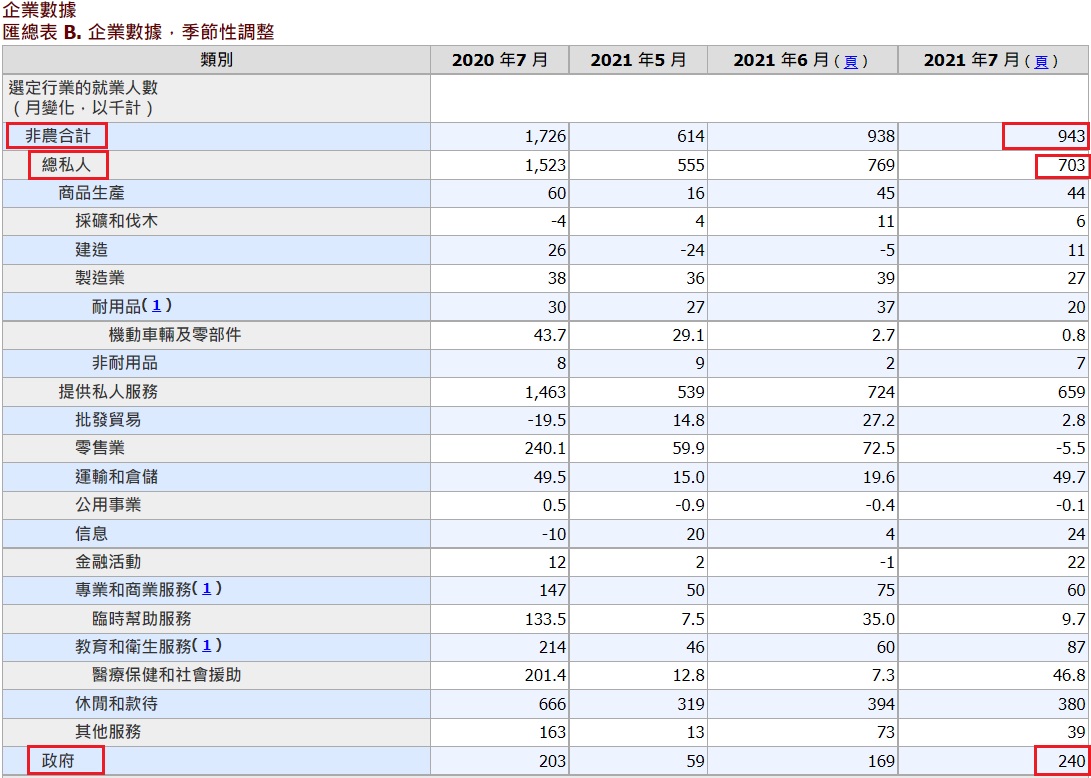This screenshot has width=1091, height=778.
Task: Open footnote 1 link beside 專業和商業服務
Action: click(207, 589)
